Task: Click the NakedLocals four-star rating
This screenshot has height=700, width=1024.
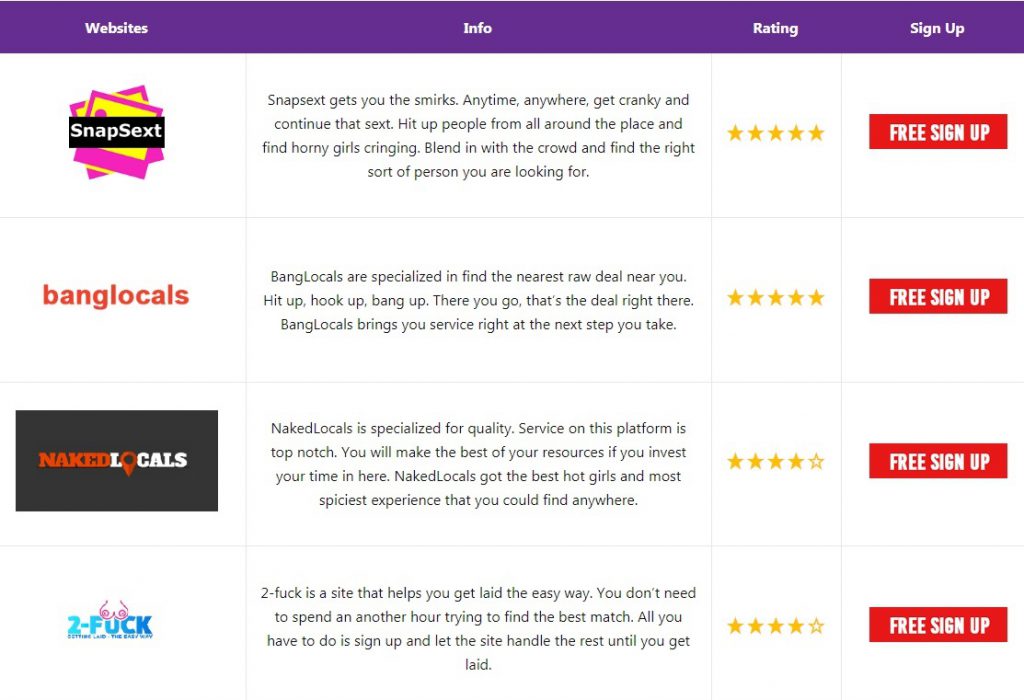Action: pyautogui.click(x=775, y=462)
